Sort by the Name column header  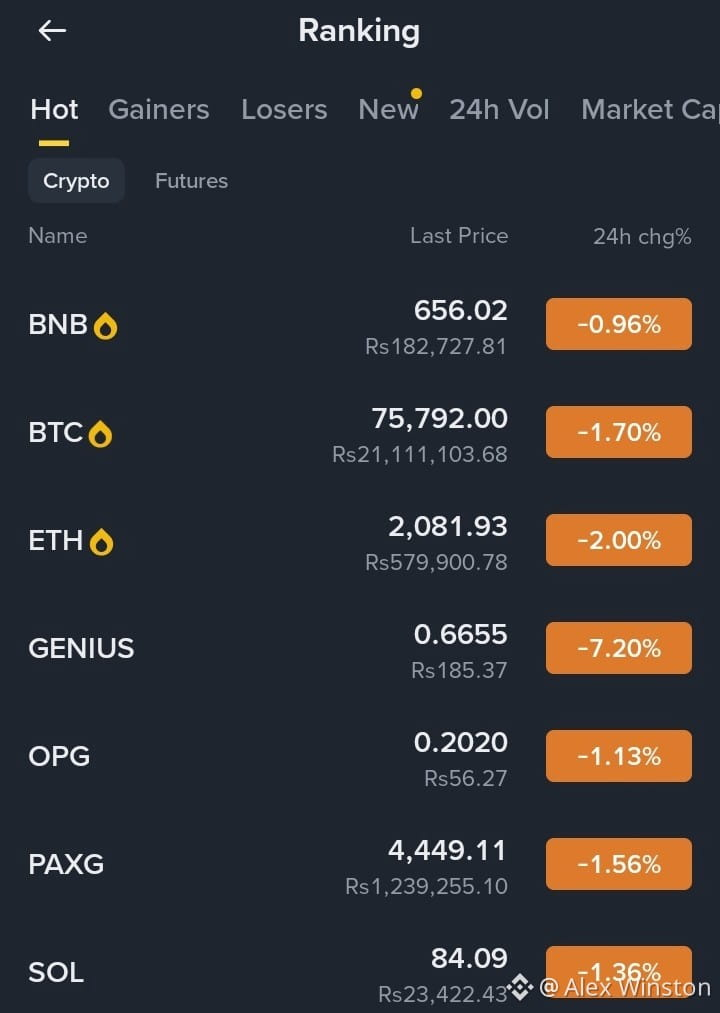tap(58, 236)
